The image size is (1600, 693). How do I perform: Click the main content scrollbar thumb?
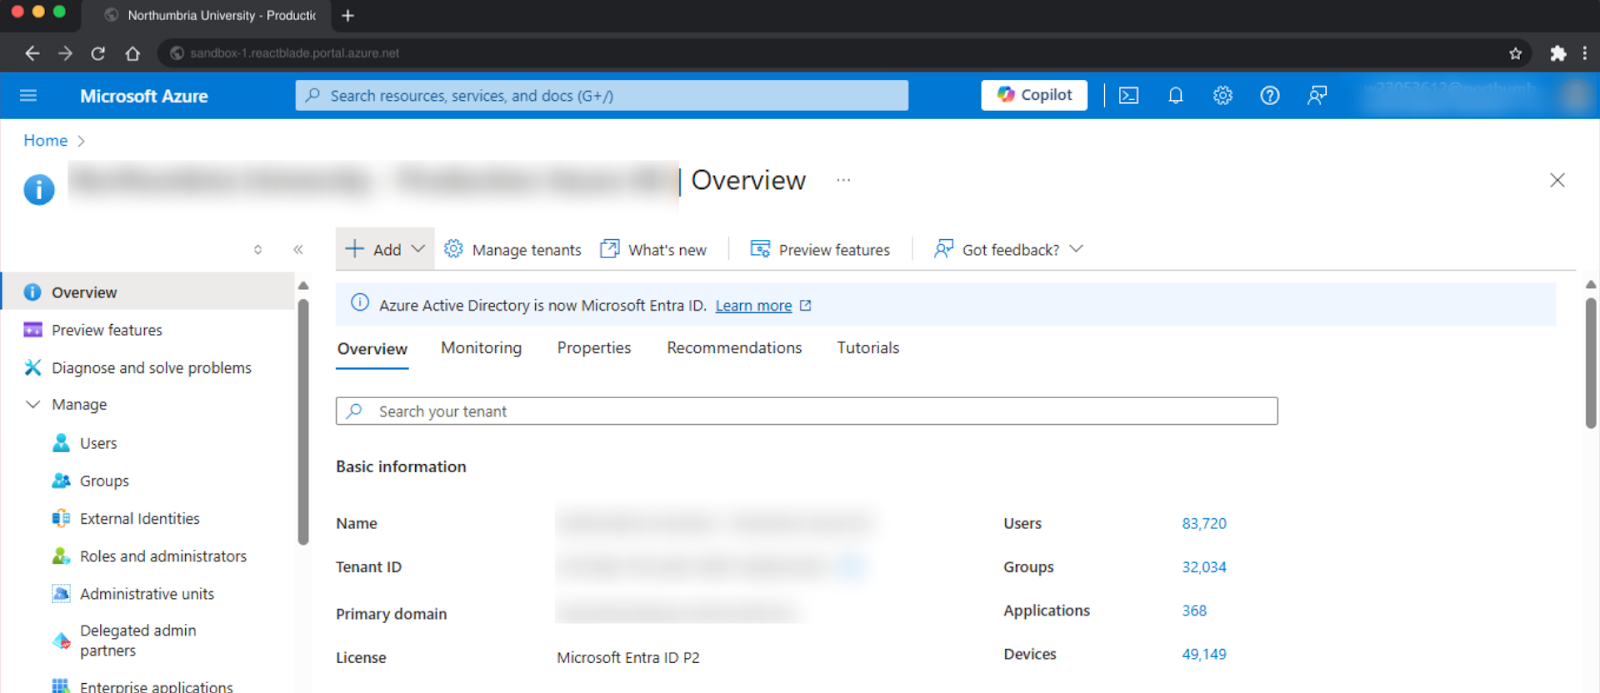(x=1591, y=363)
